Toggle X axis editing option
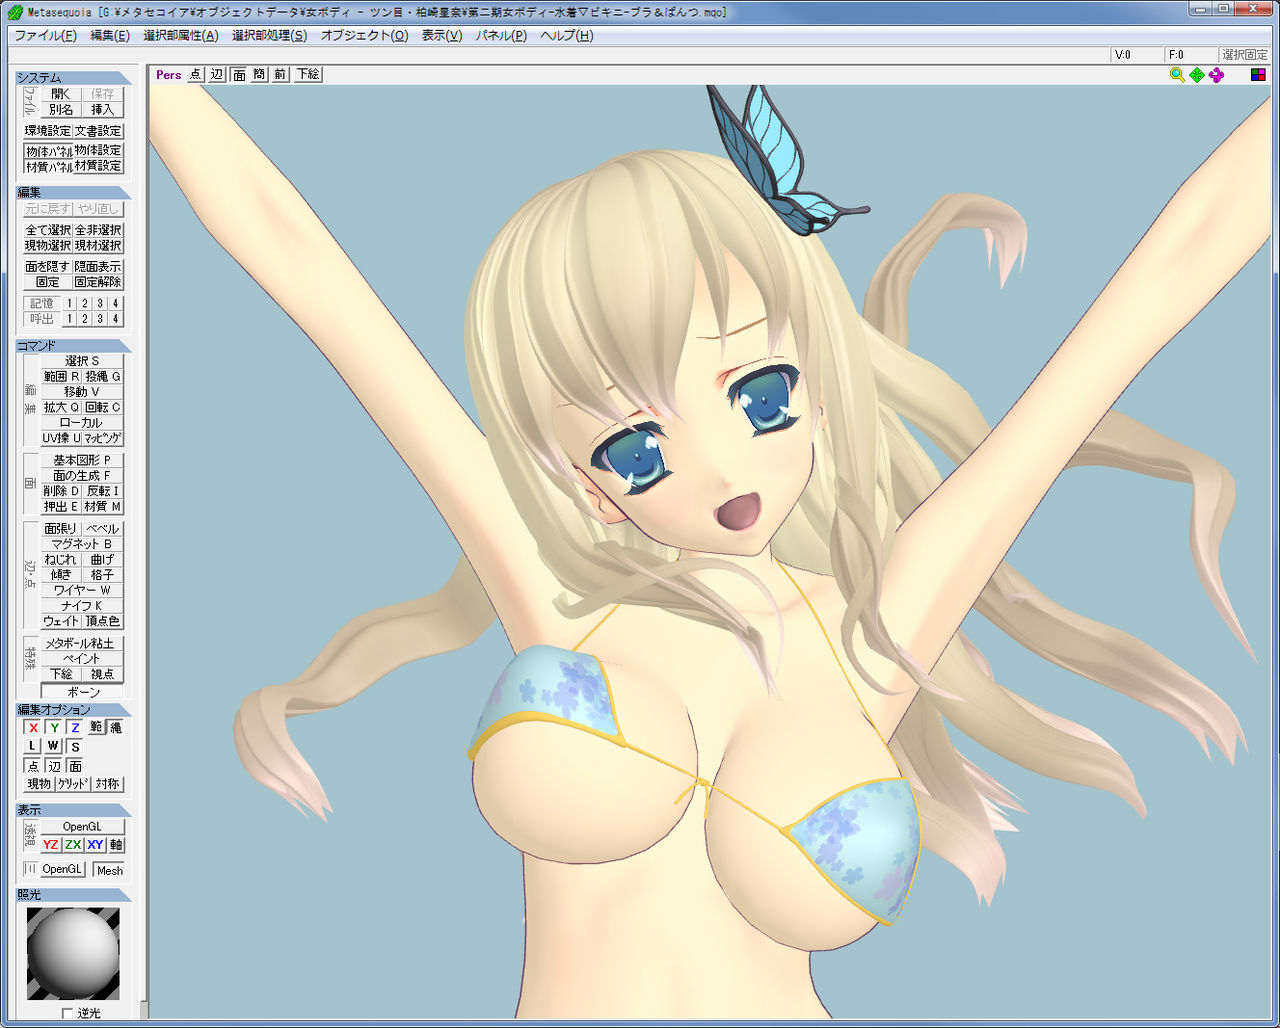Screen dimensions: 1280x1028 point(33,728)
